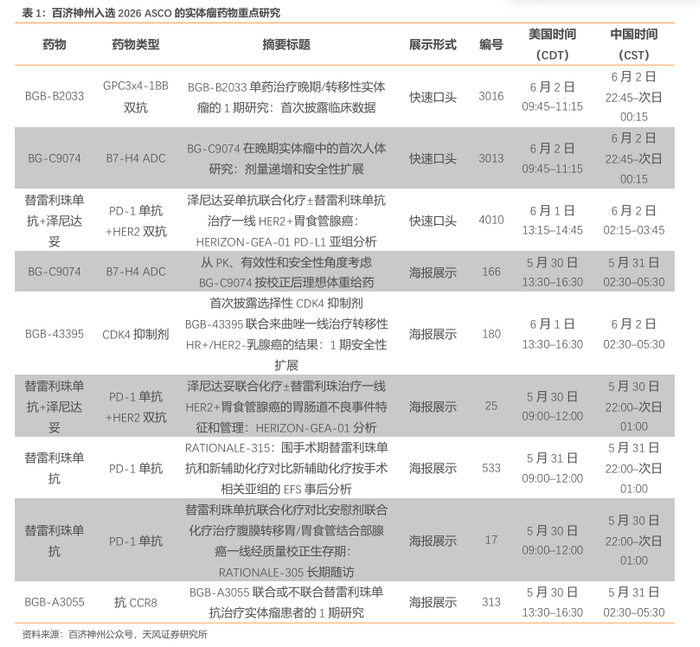Viewport: 700px width, 647px height.
Task: Select the number cell '25'
Action: 491,405
